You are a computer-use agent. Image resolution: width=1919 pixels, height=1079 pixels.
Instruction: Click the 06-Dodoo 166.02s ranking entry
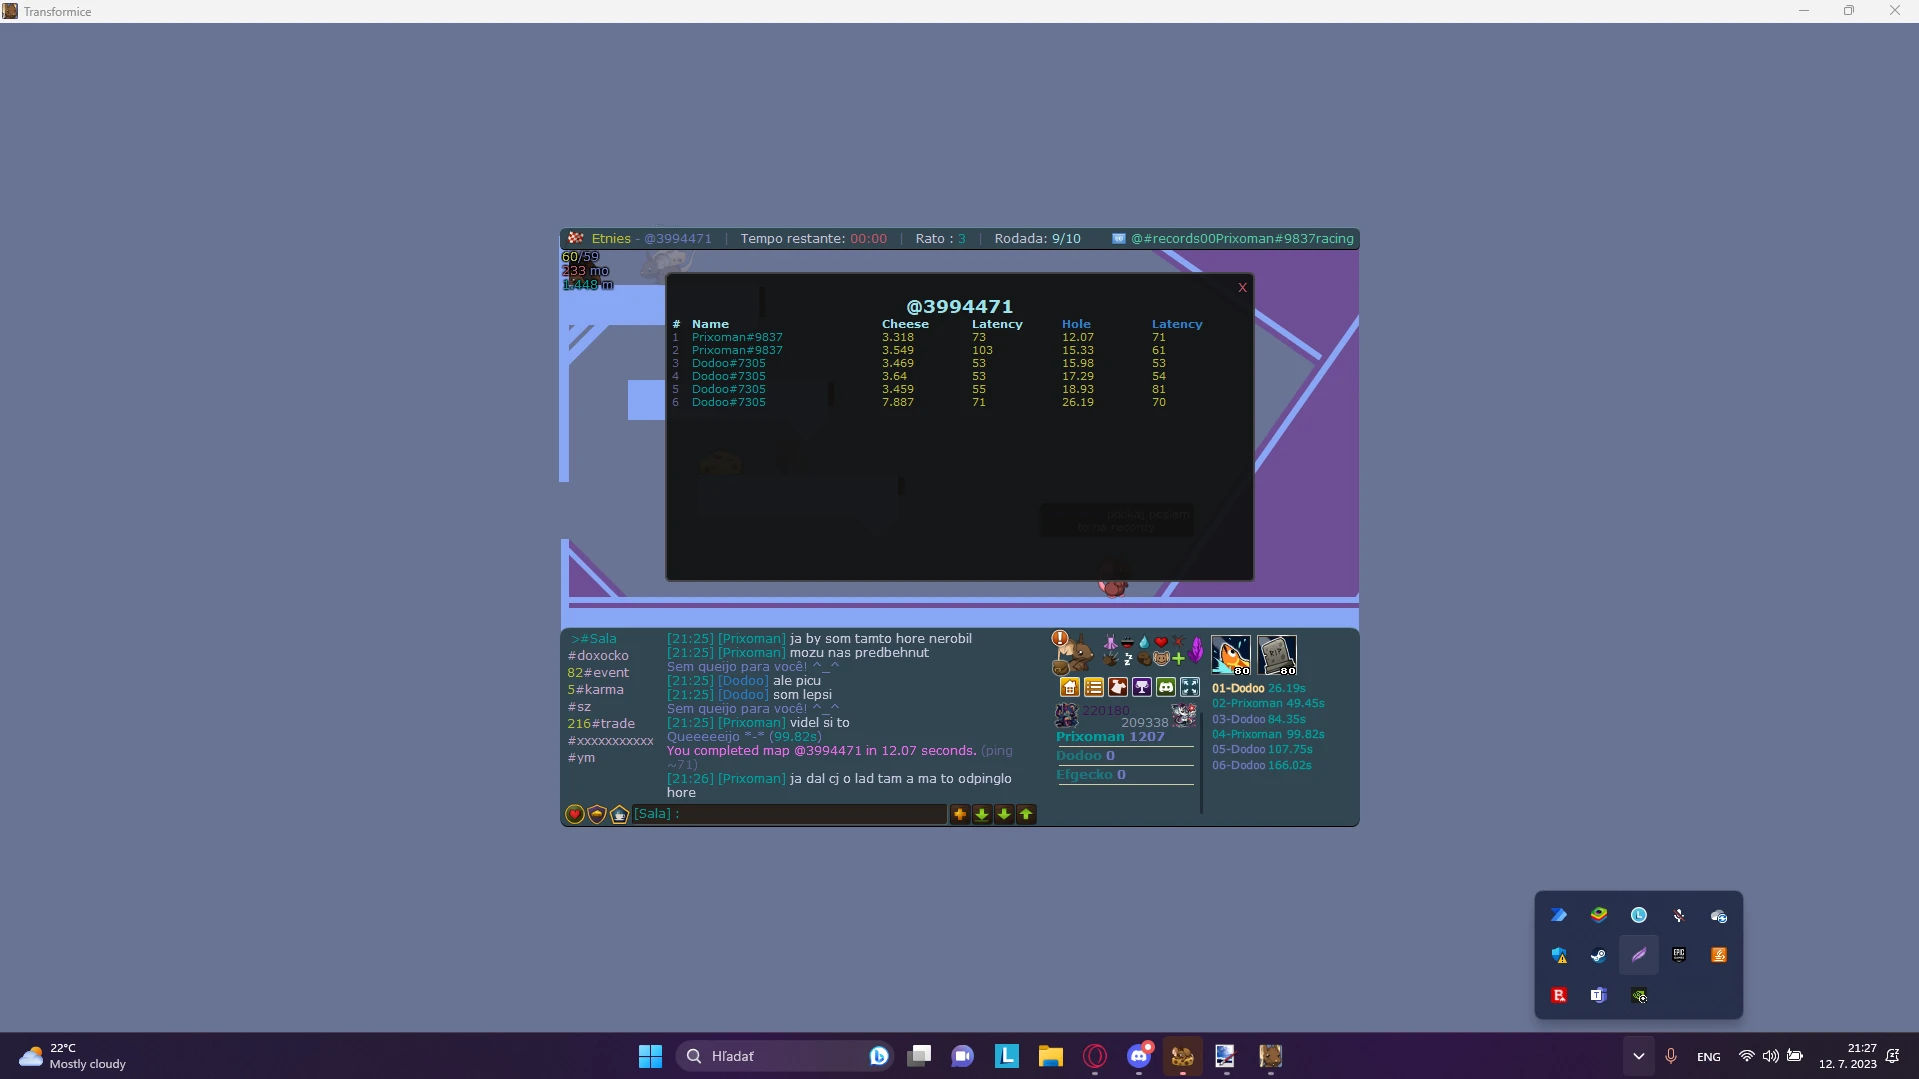tap(1262, 766)
